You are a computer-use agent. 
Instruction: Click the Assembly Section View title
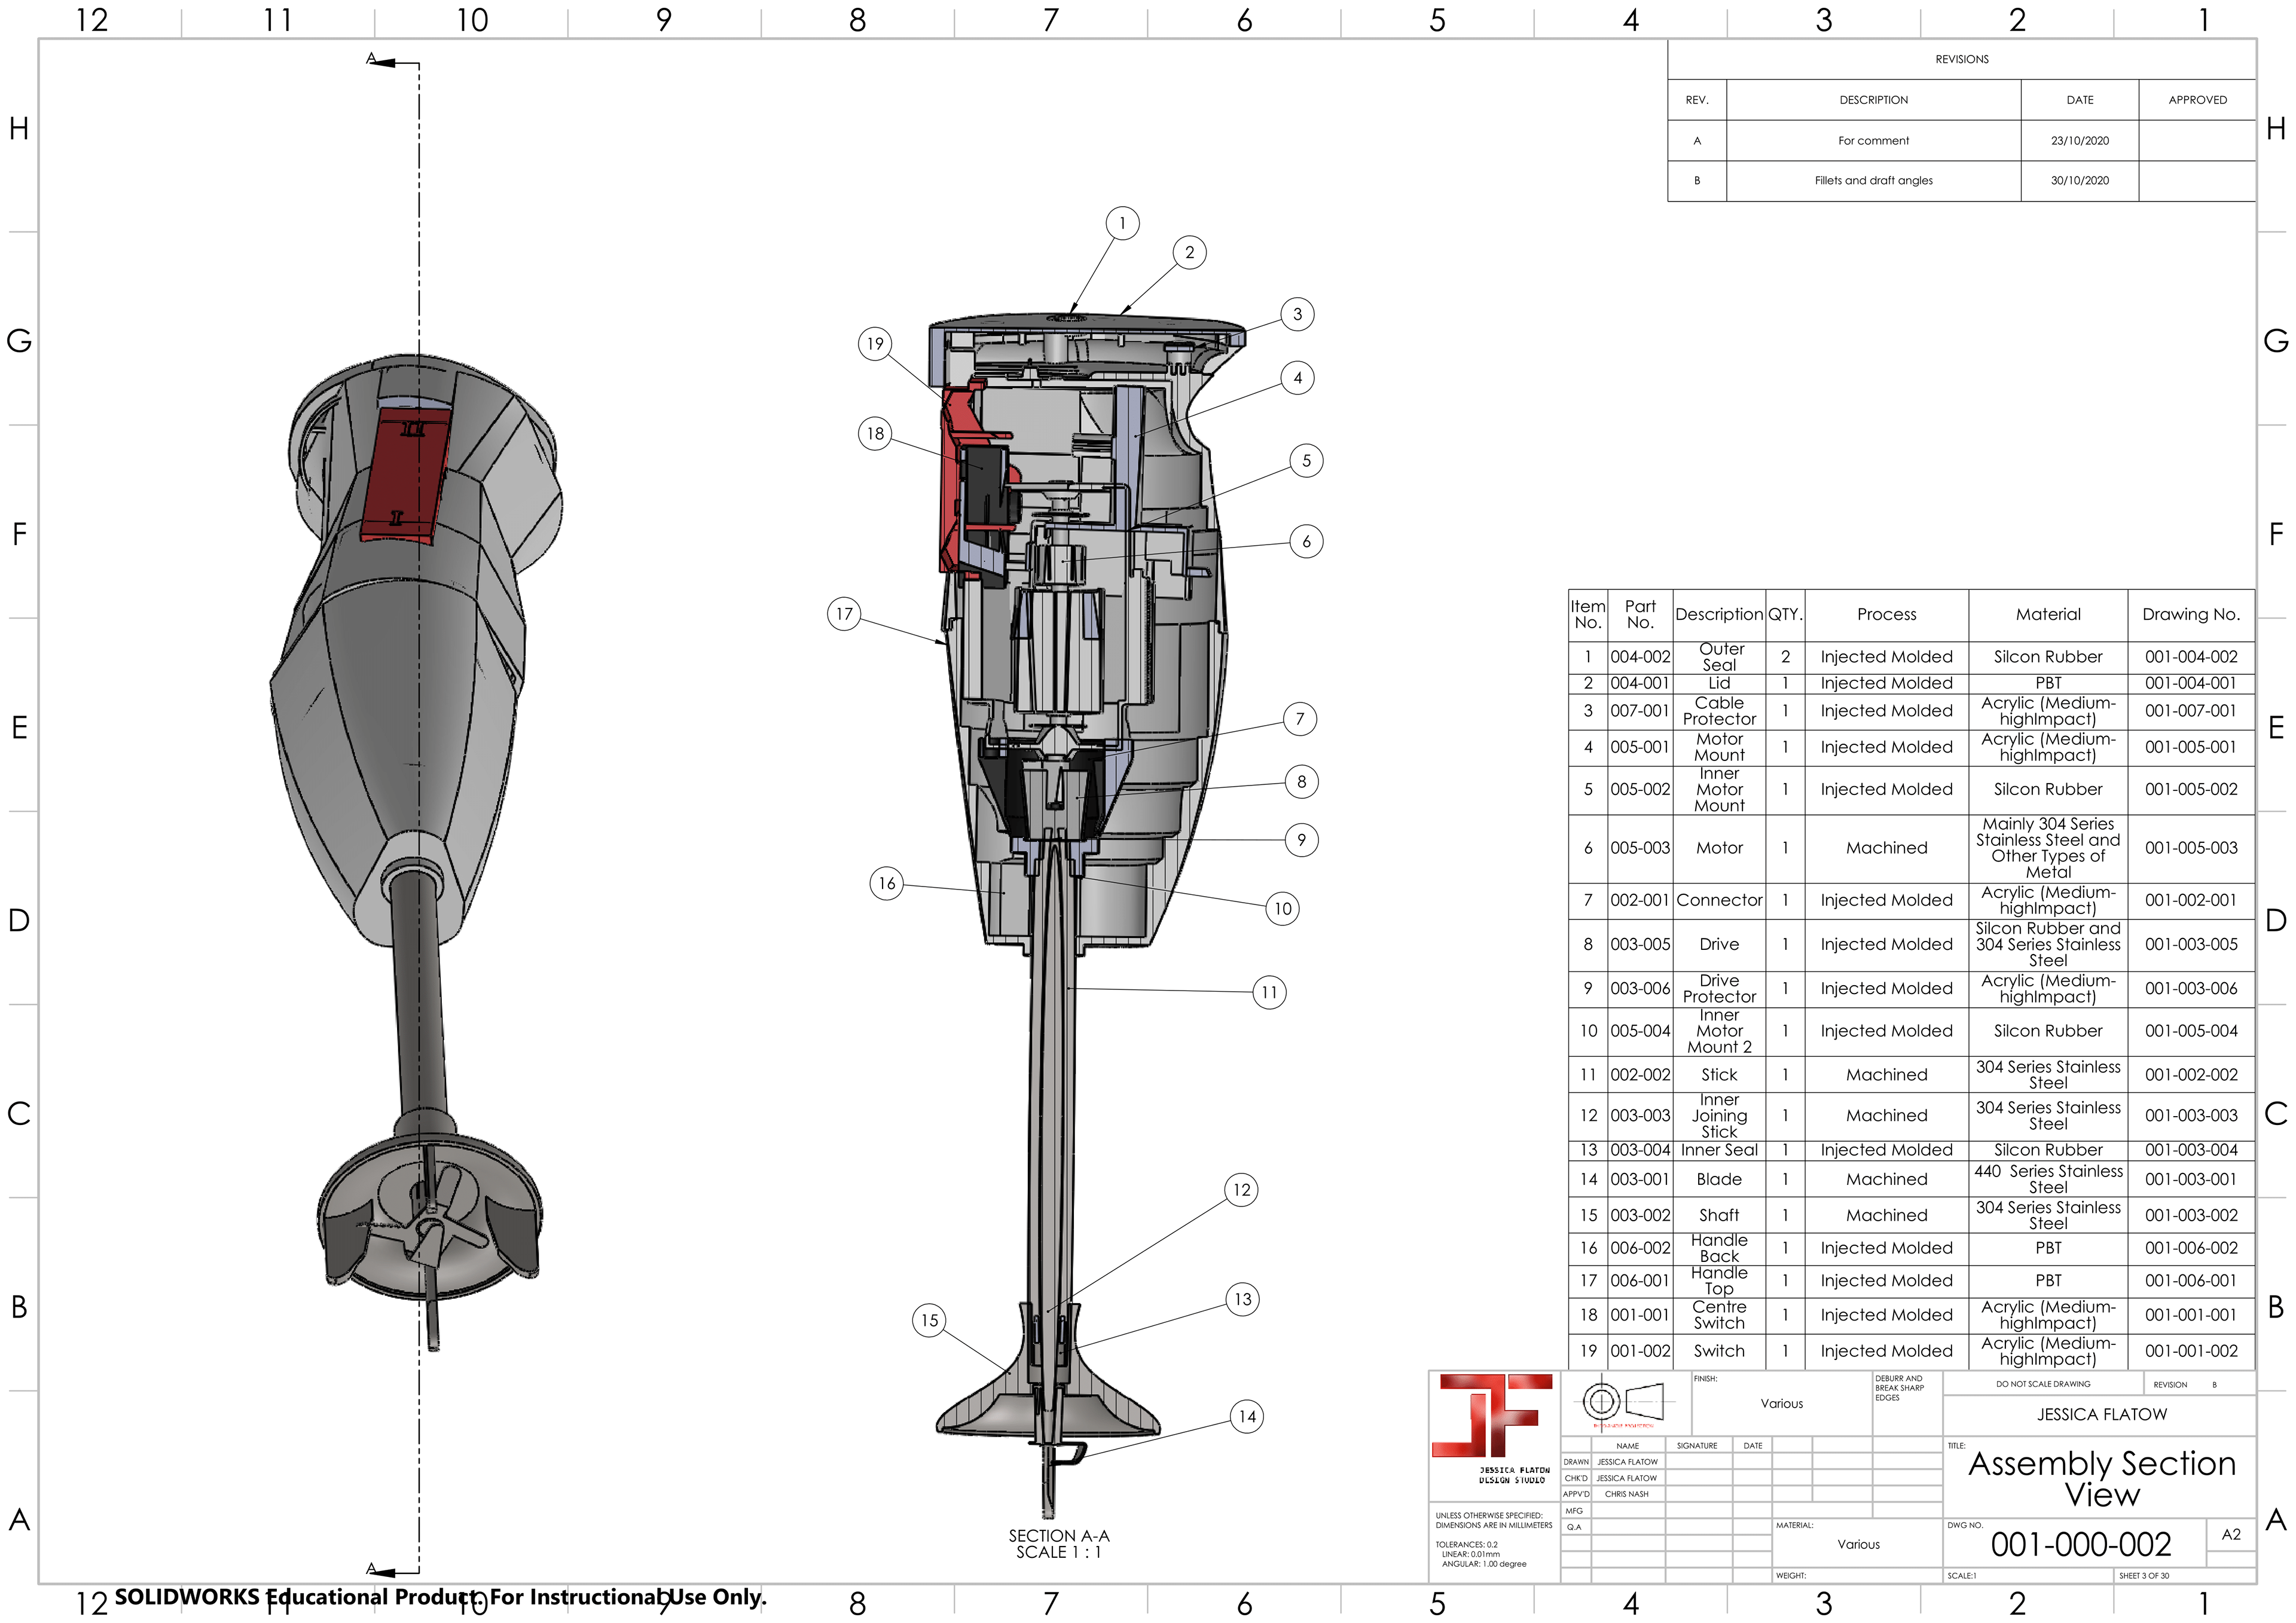click(x=2101, y=1478)
